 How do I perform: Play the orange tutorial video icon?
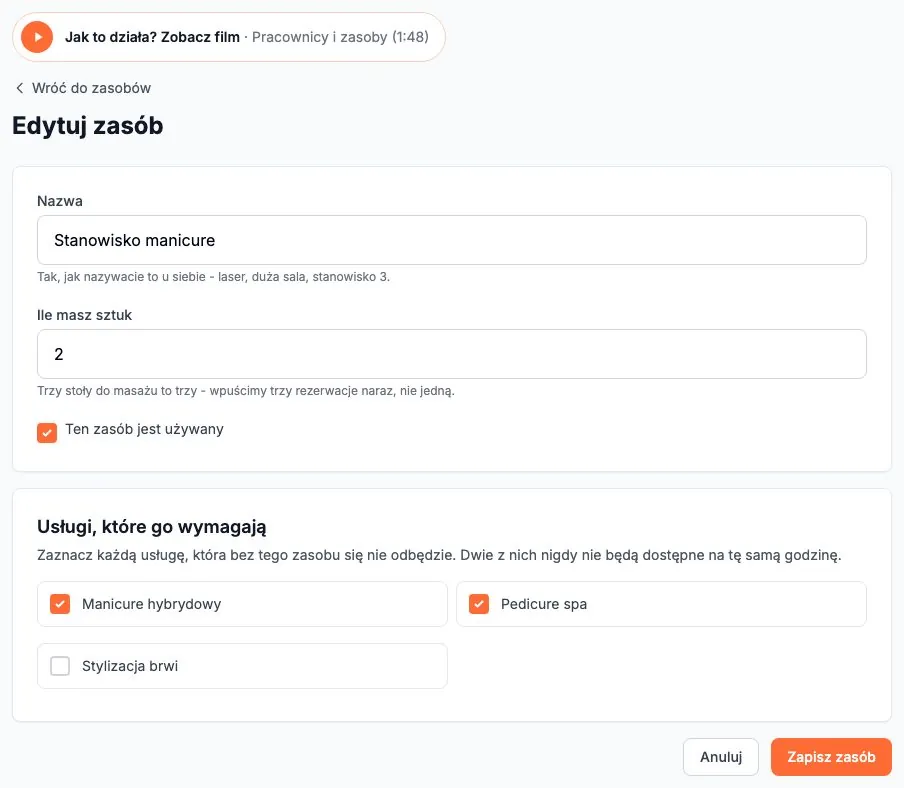pos(37,37)
